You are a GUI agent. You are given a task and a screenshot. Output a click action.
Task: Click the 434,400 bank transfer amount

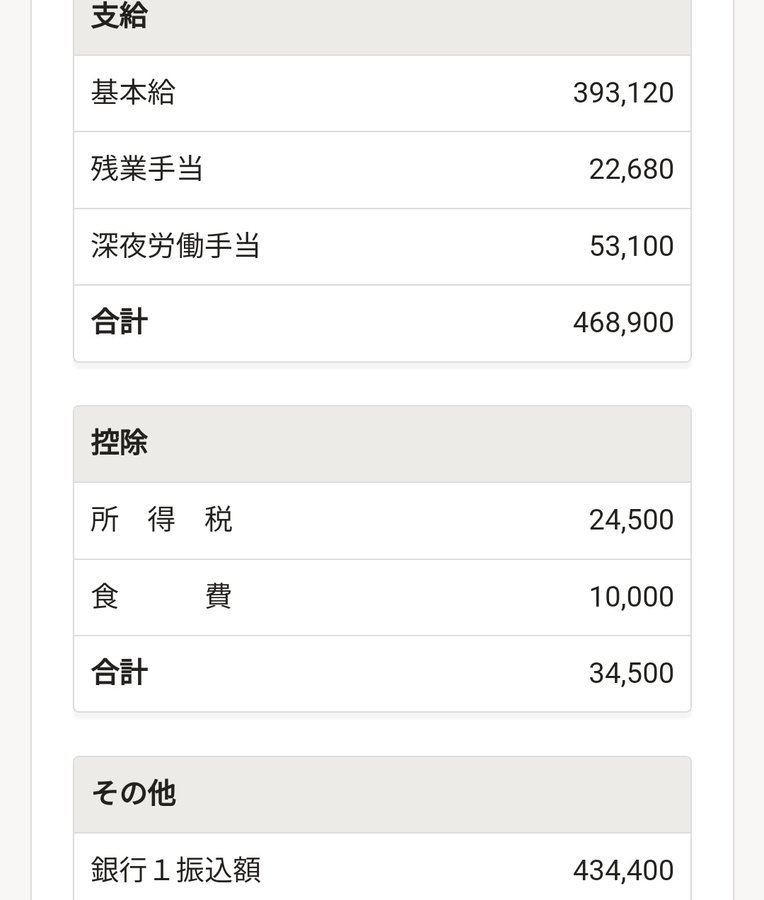[x=623, y=871]
